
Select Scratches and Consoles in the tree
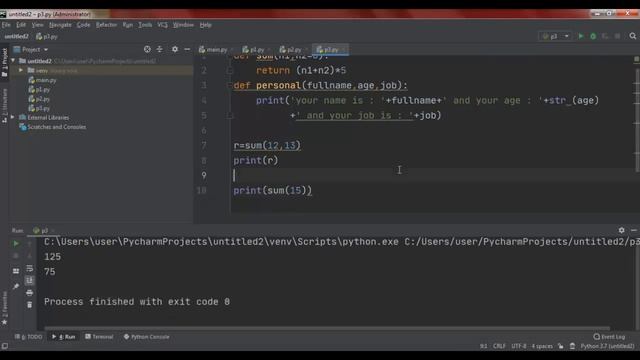click(53, 127)
